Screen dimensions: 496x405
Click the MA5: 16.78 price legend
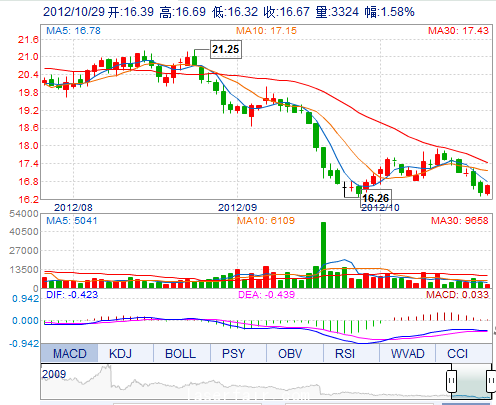click(x=73, y=31)
